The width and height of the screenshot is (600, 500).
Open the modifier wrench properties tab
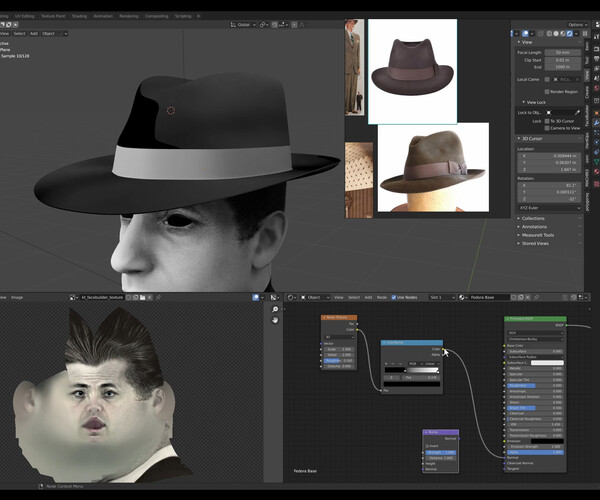tap(596, 123)
